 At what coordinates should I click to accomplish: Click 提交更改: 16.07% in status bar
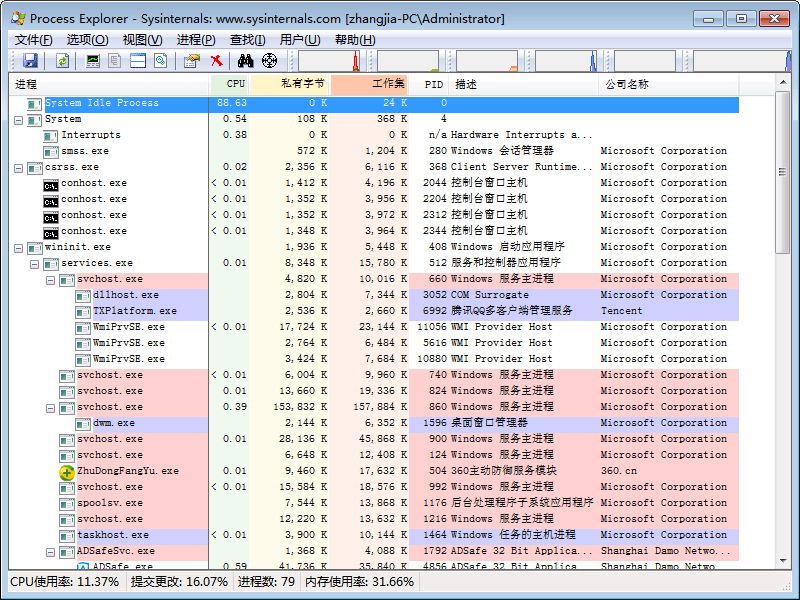[x=179, y=582]
